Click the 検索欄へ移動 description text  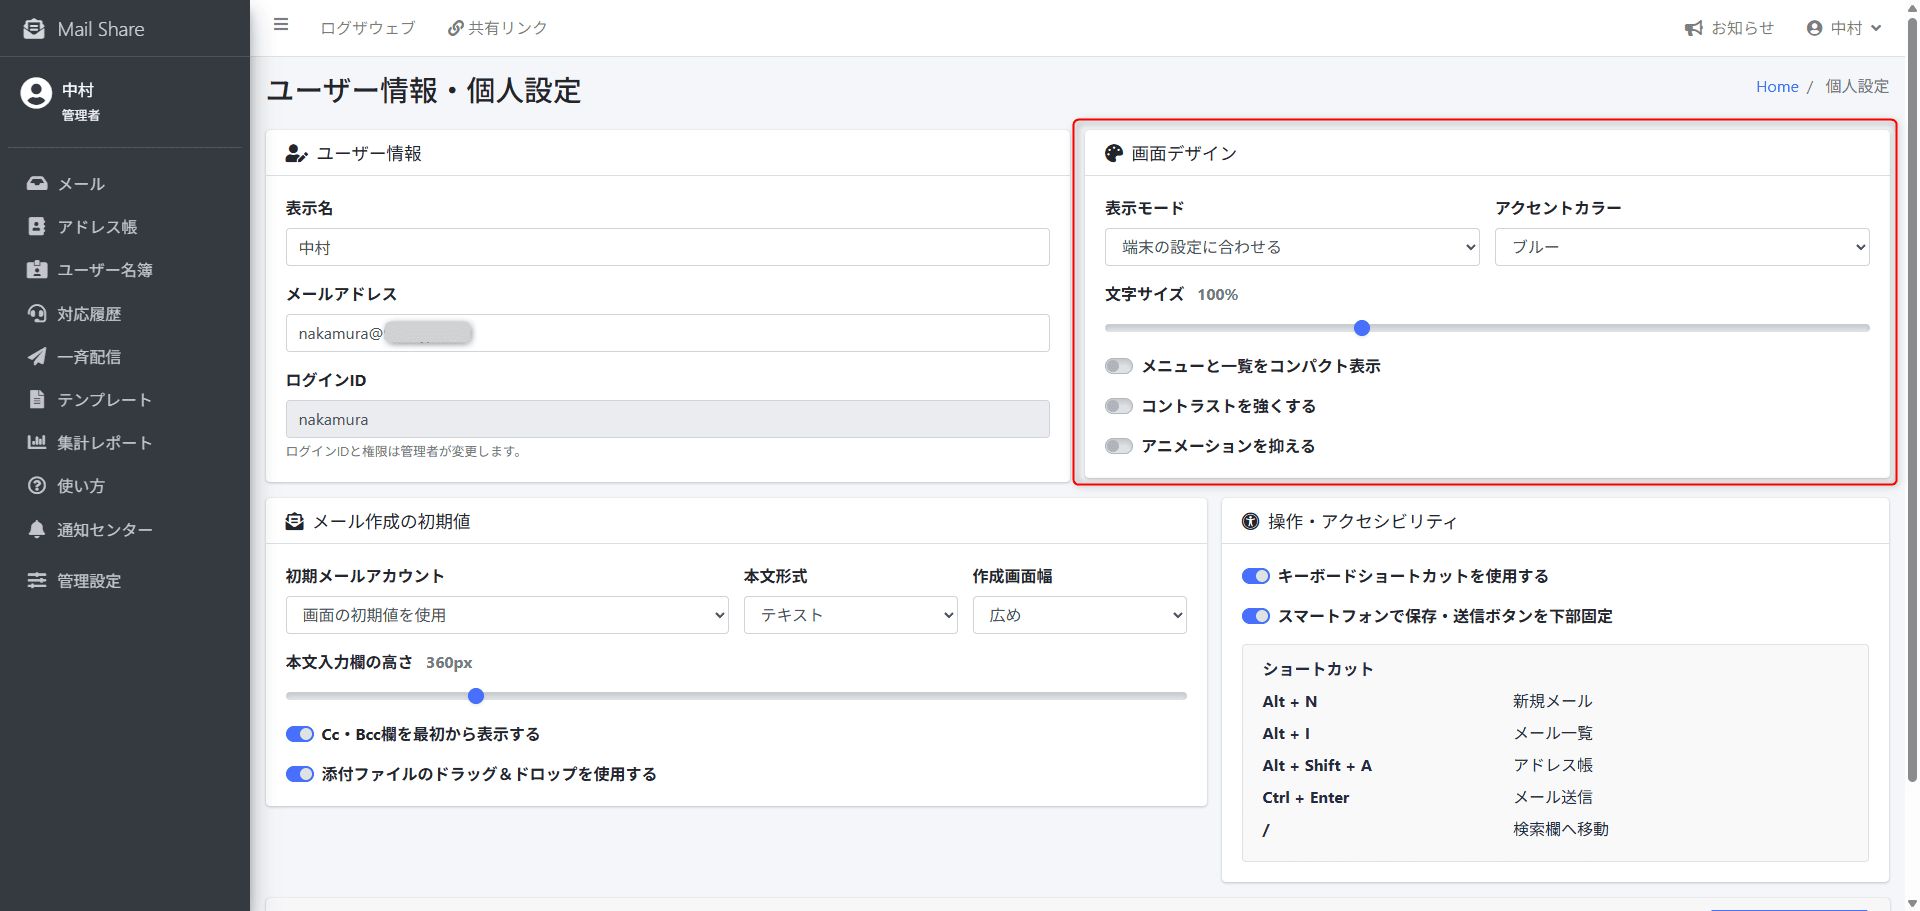[x=1561, y=829]
